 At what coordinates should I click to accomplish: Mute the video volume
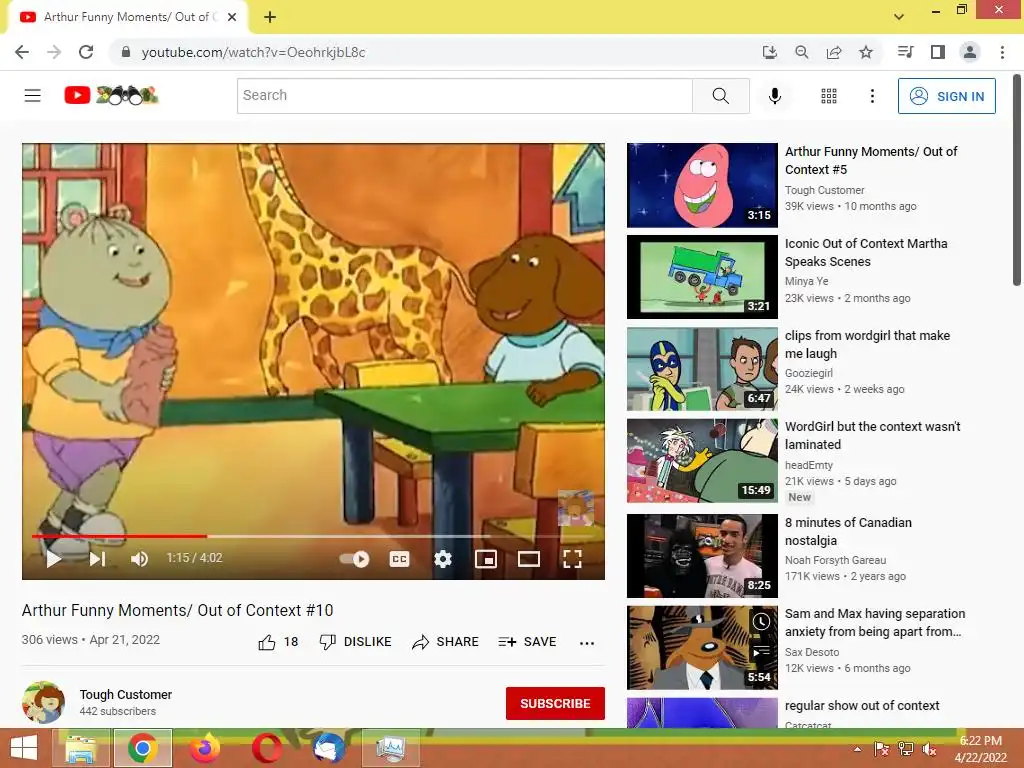[x=139, y=558]
